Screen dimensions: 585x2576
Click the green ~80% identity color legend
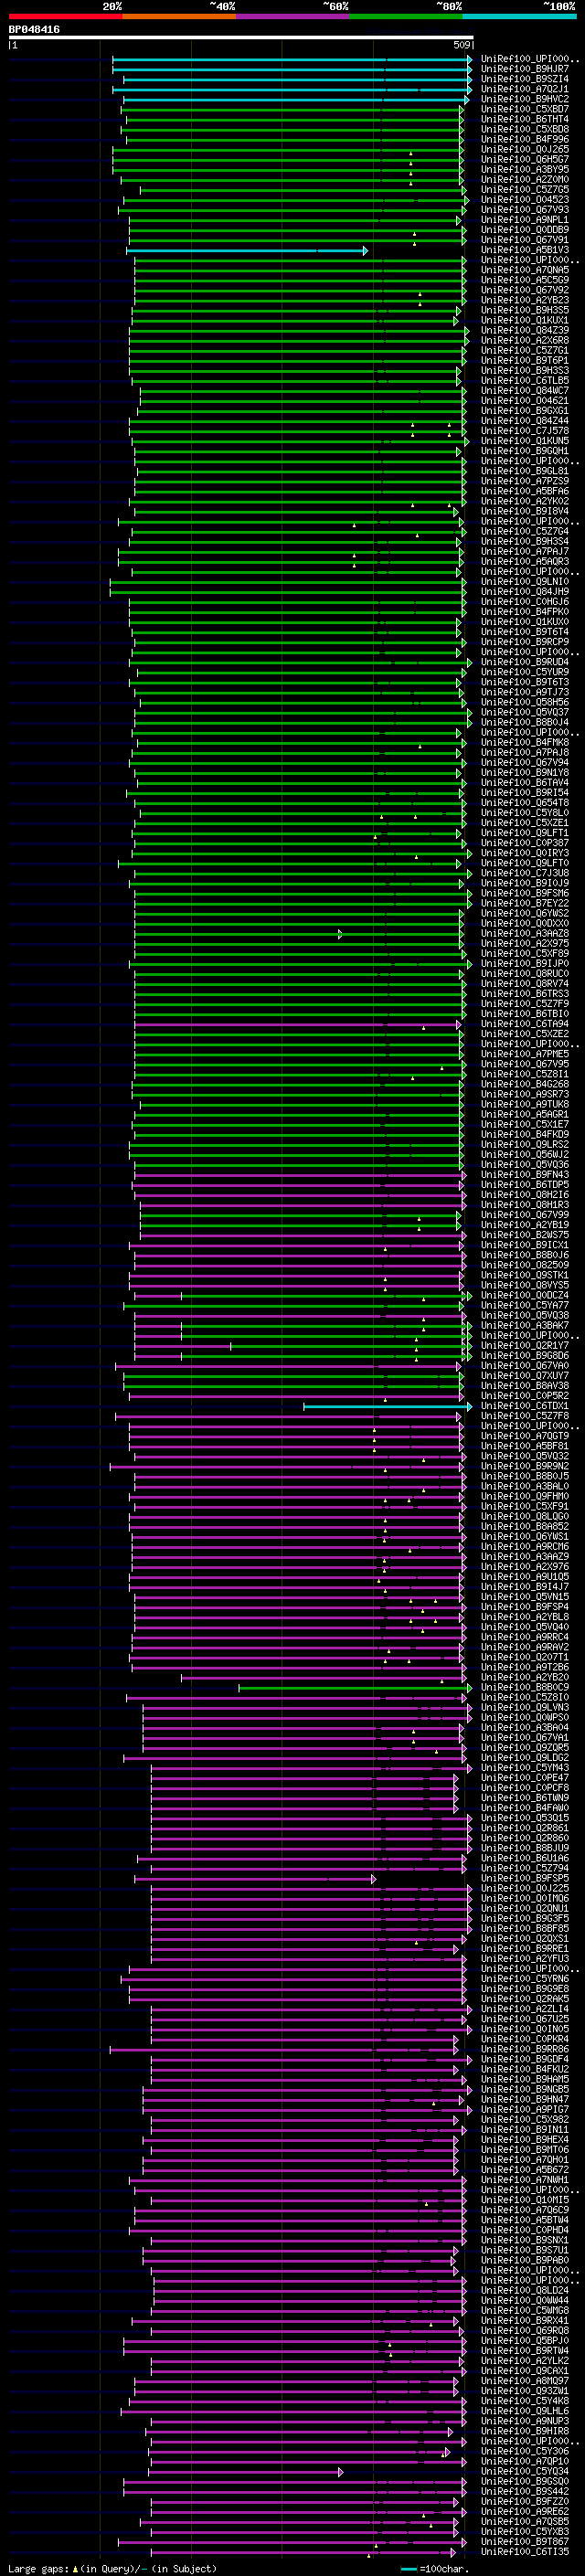[406, 16]
